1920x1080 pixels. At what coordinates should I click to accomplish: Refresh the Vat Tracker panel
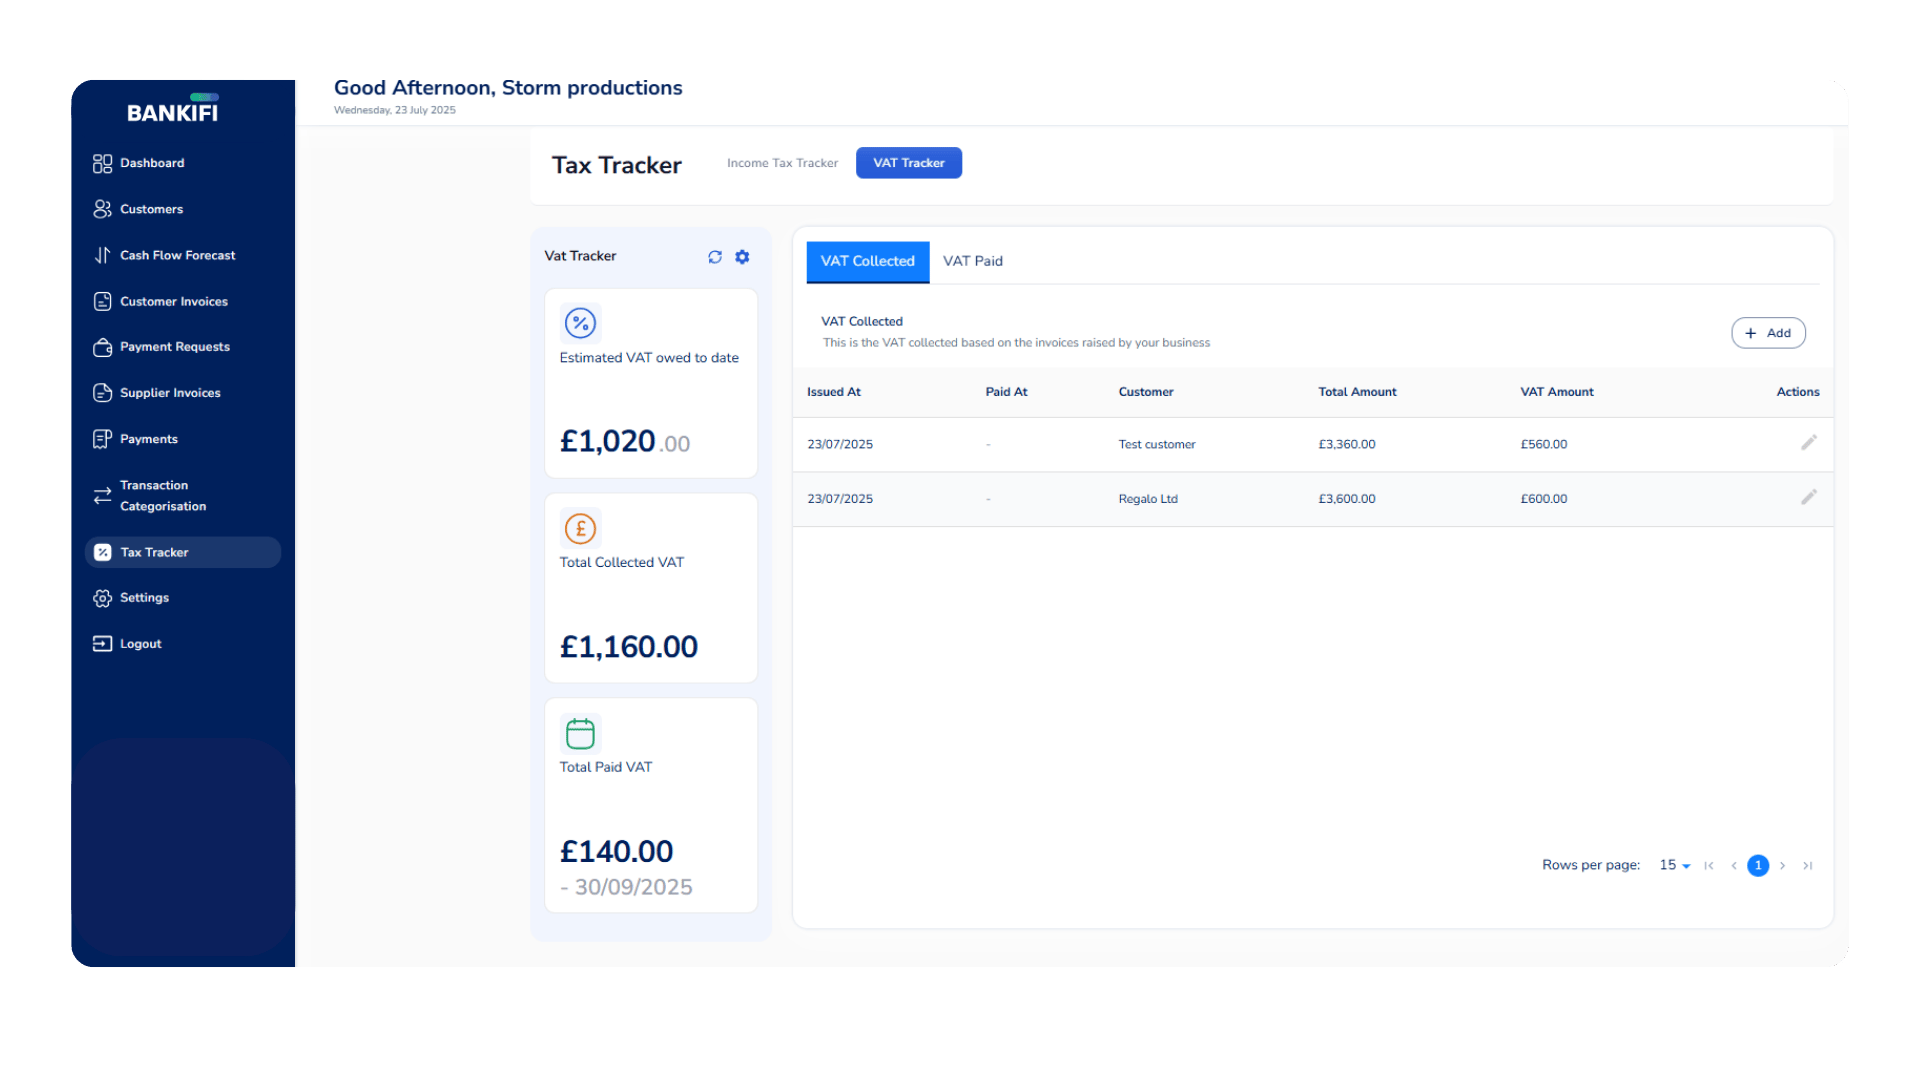714,257
